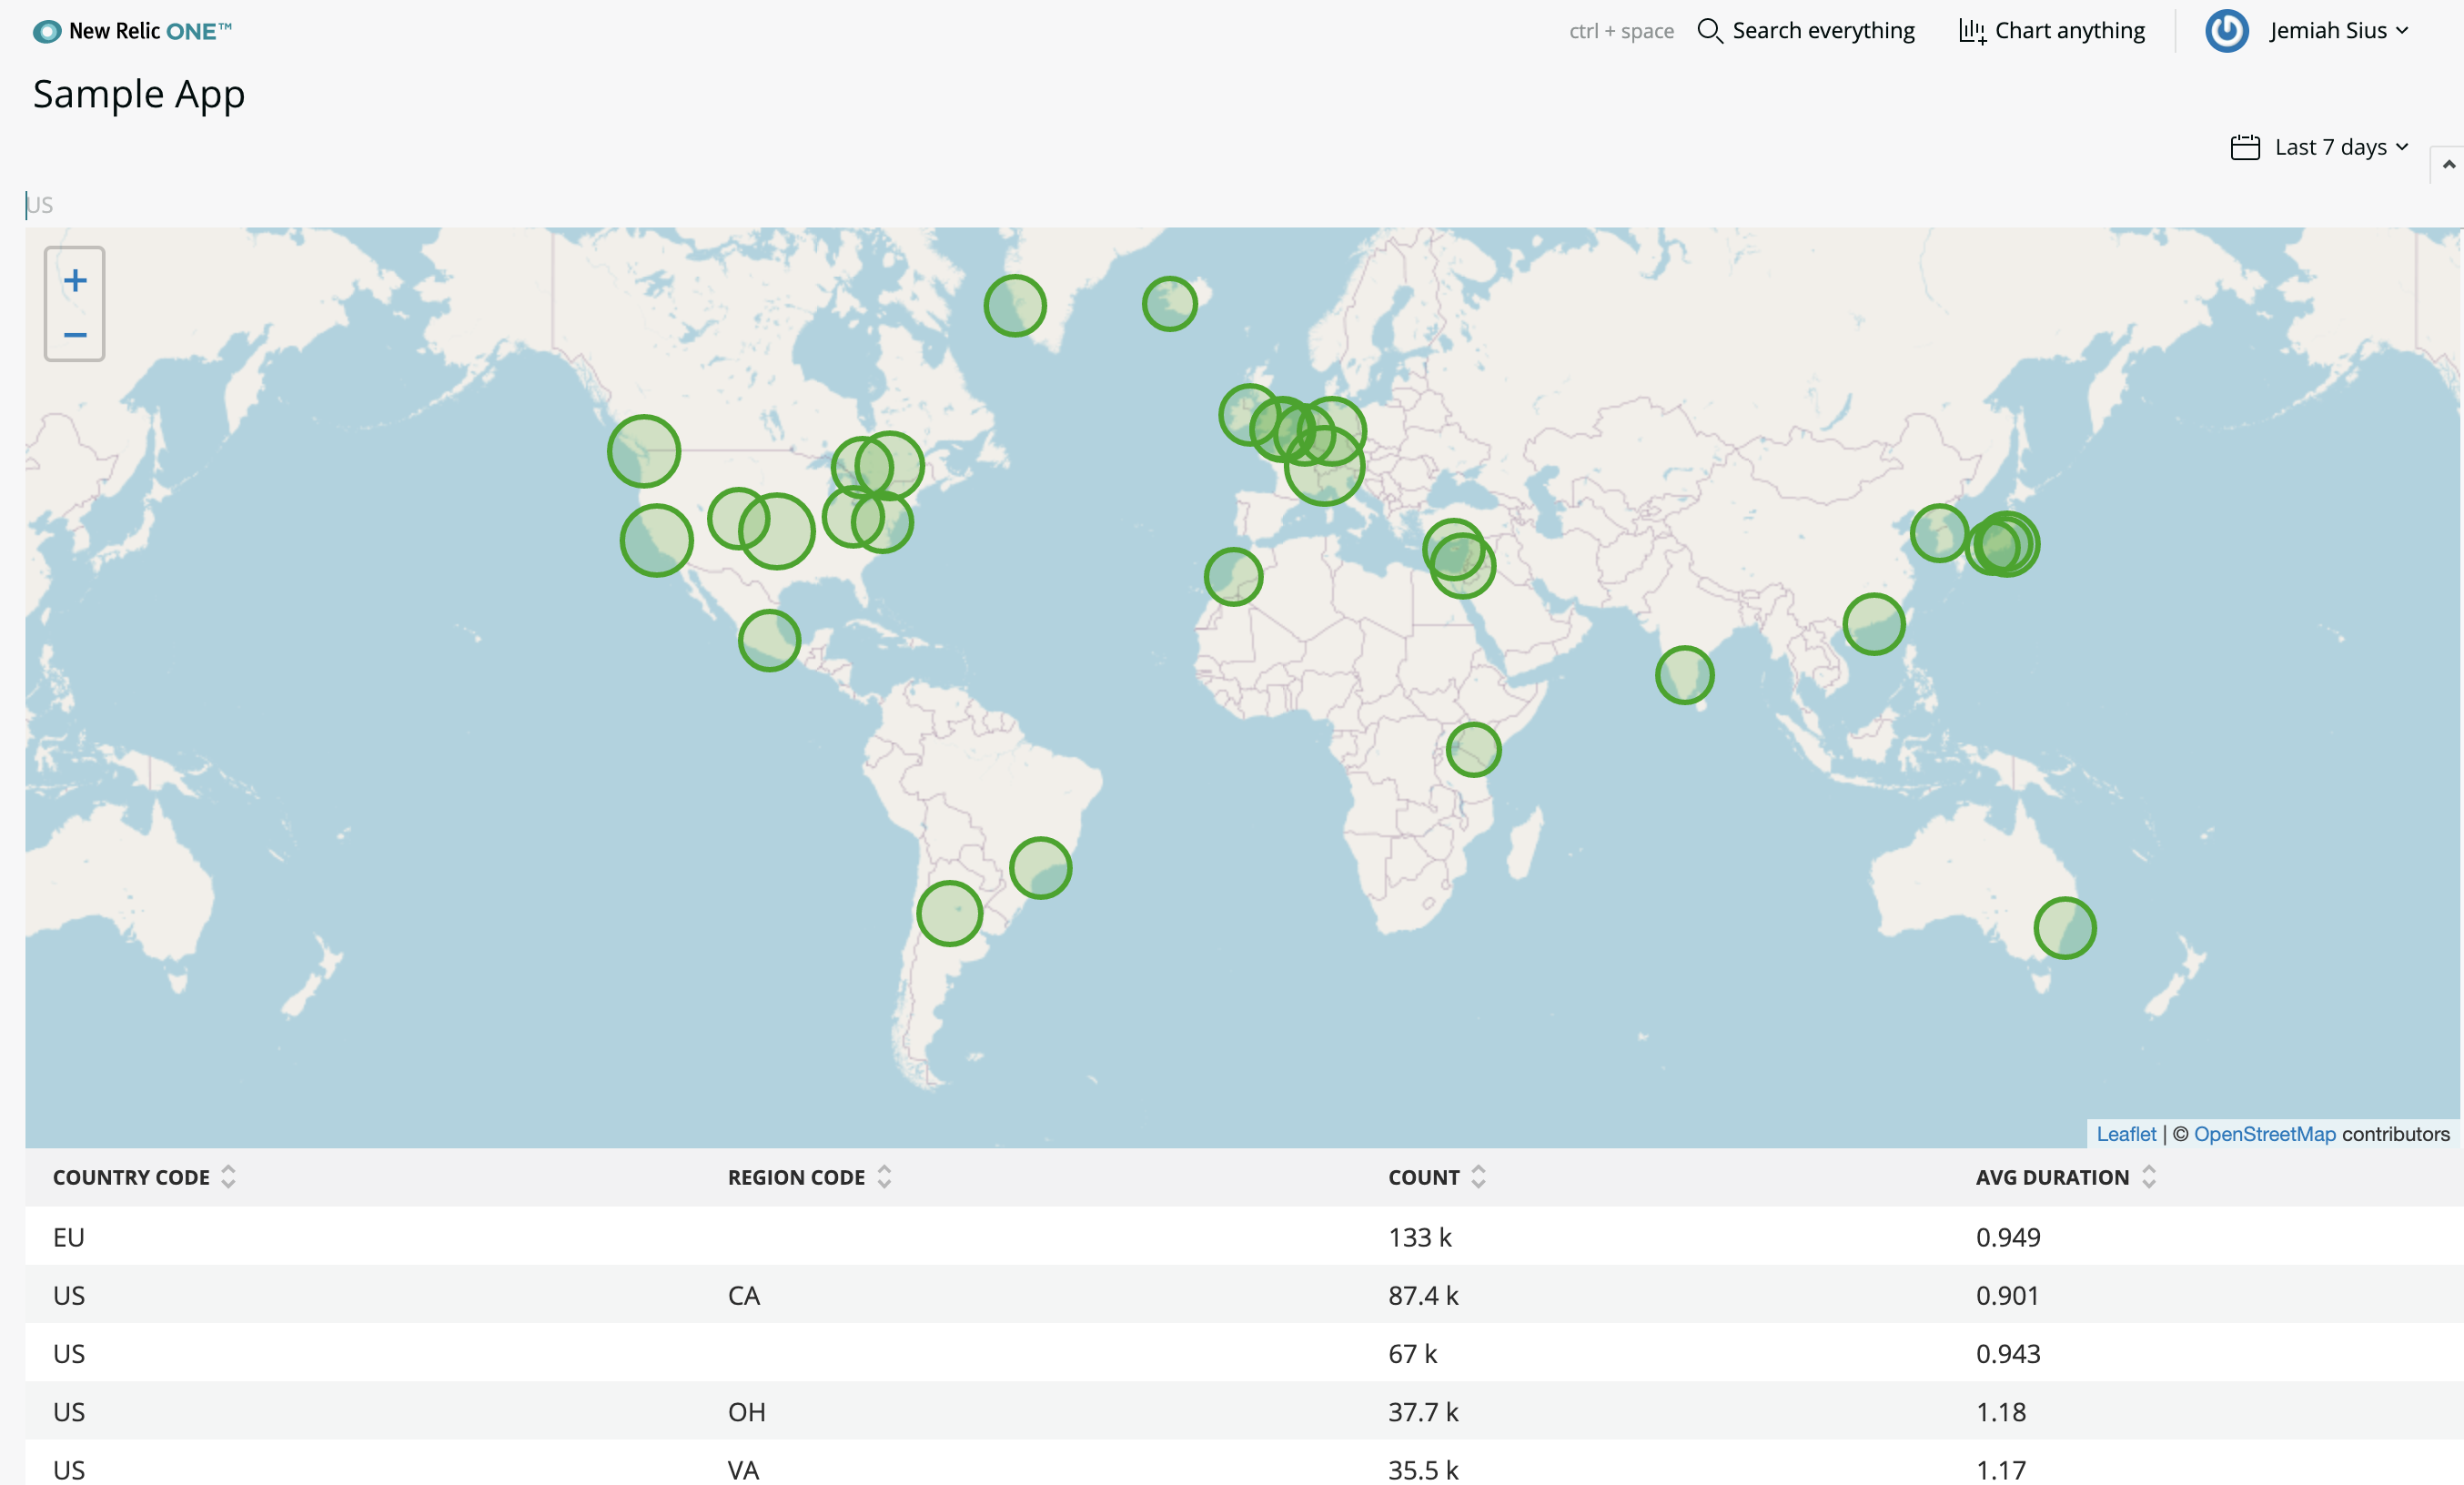Click the Search everything magnifier icon
The width and height of the screenshot is (2464, 1485).
pyautogui.click(x=1709, y=31)
